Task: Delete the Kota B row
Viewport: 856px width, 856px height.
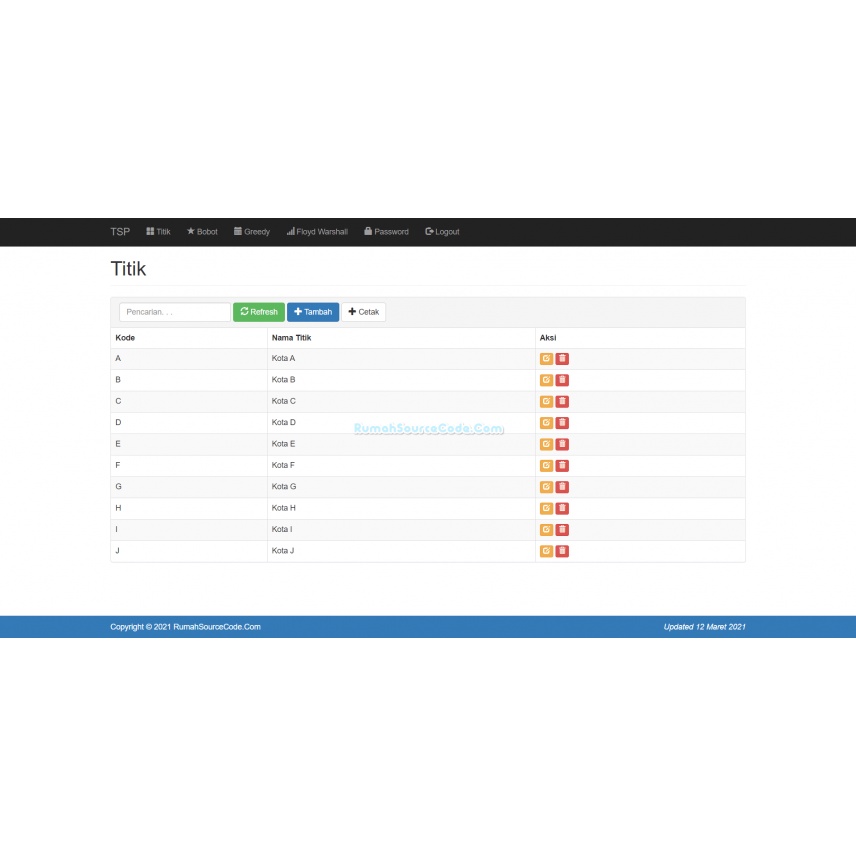Action: coord(562,380)
